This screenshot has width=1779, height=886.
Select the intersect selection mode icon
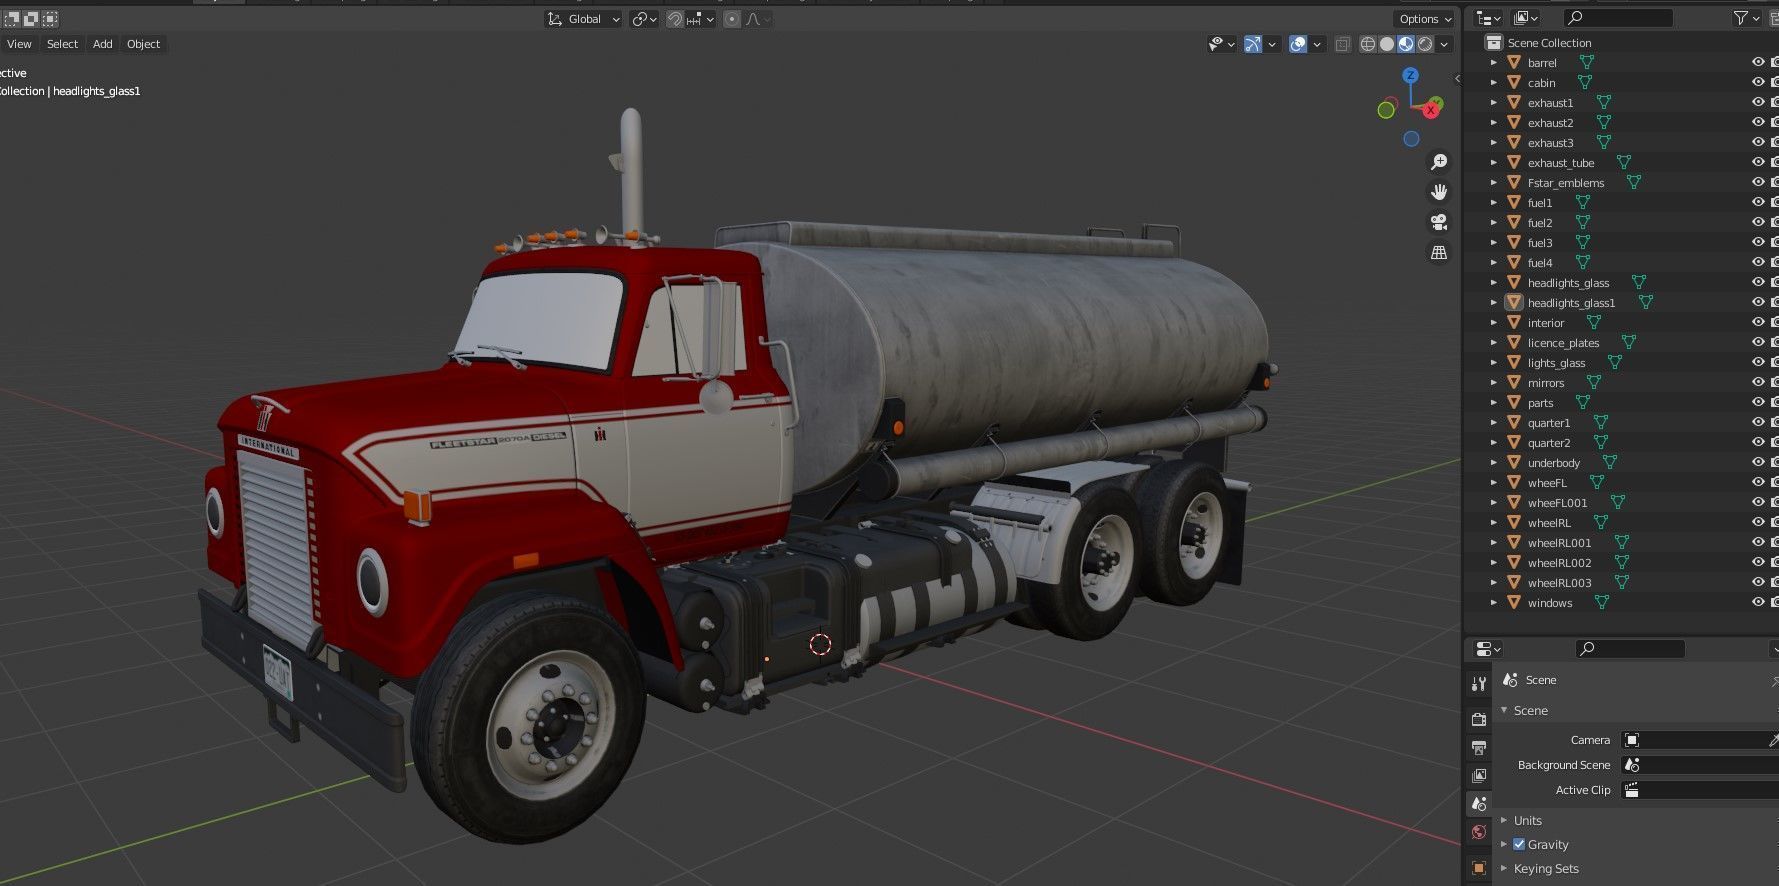(x=50, y=19)
